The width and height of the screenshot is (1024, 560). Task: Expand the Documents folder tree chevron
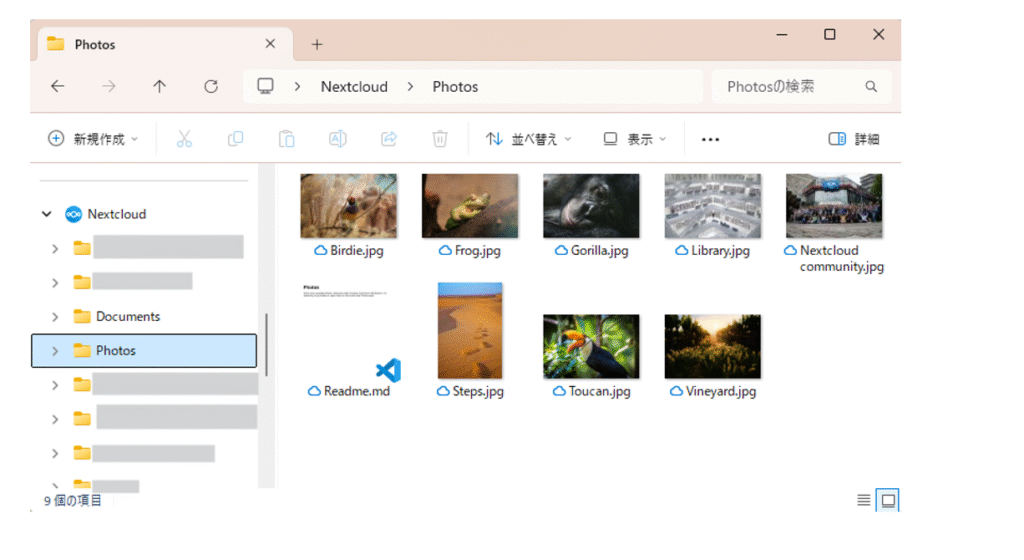pos(55,317)
